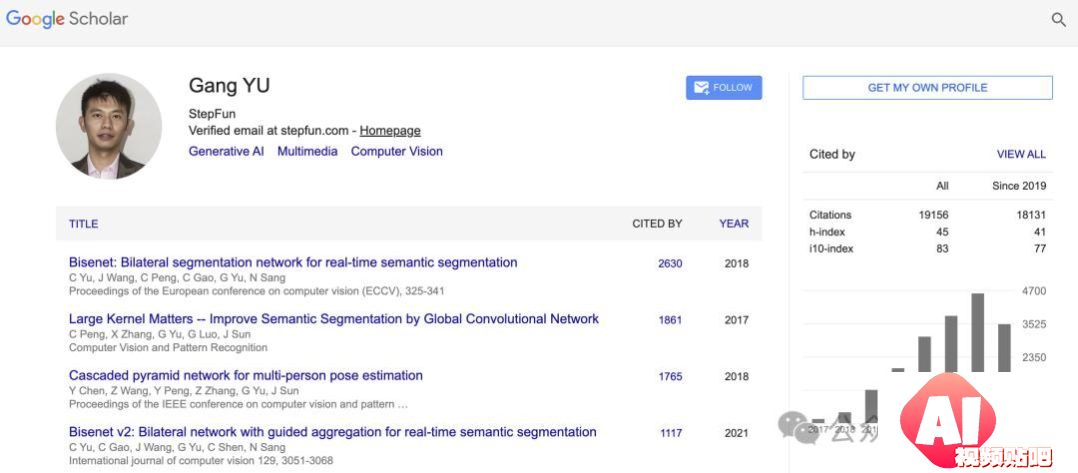Open Cascaded pyramid network paper
Viewport: 1078px width, 473px height.
245,375
